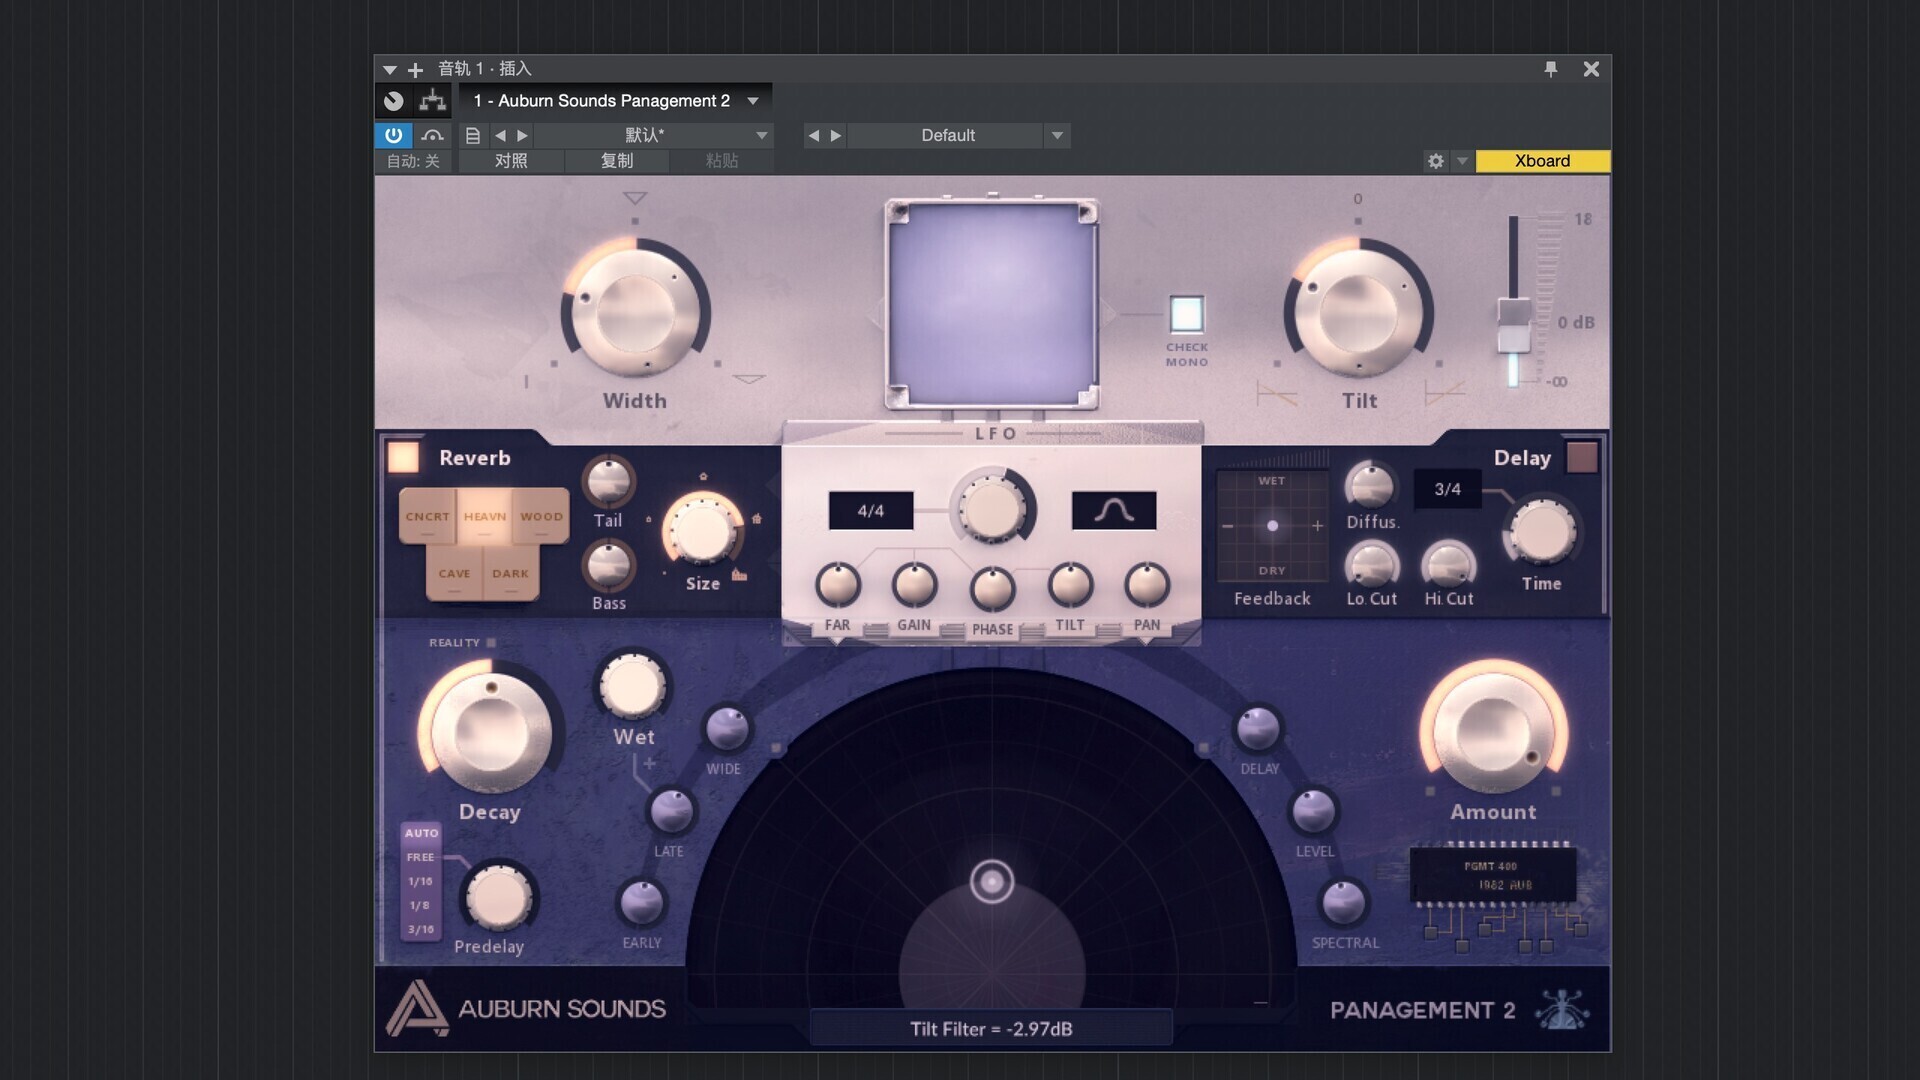Image resolution: width=1920 pixels, height=1080 pixels.
Task: Select CAVE reverb type
Action: pos(454,573)
